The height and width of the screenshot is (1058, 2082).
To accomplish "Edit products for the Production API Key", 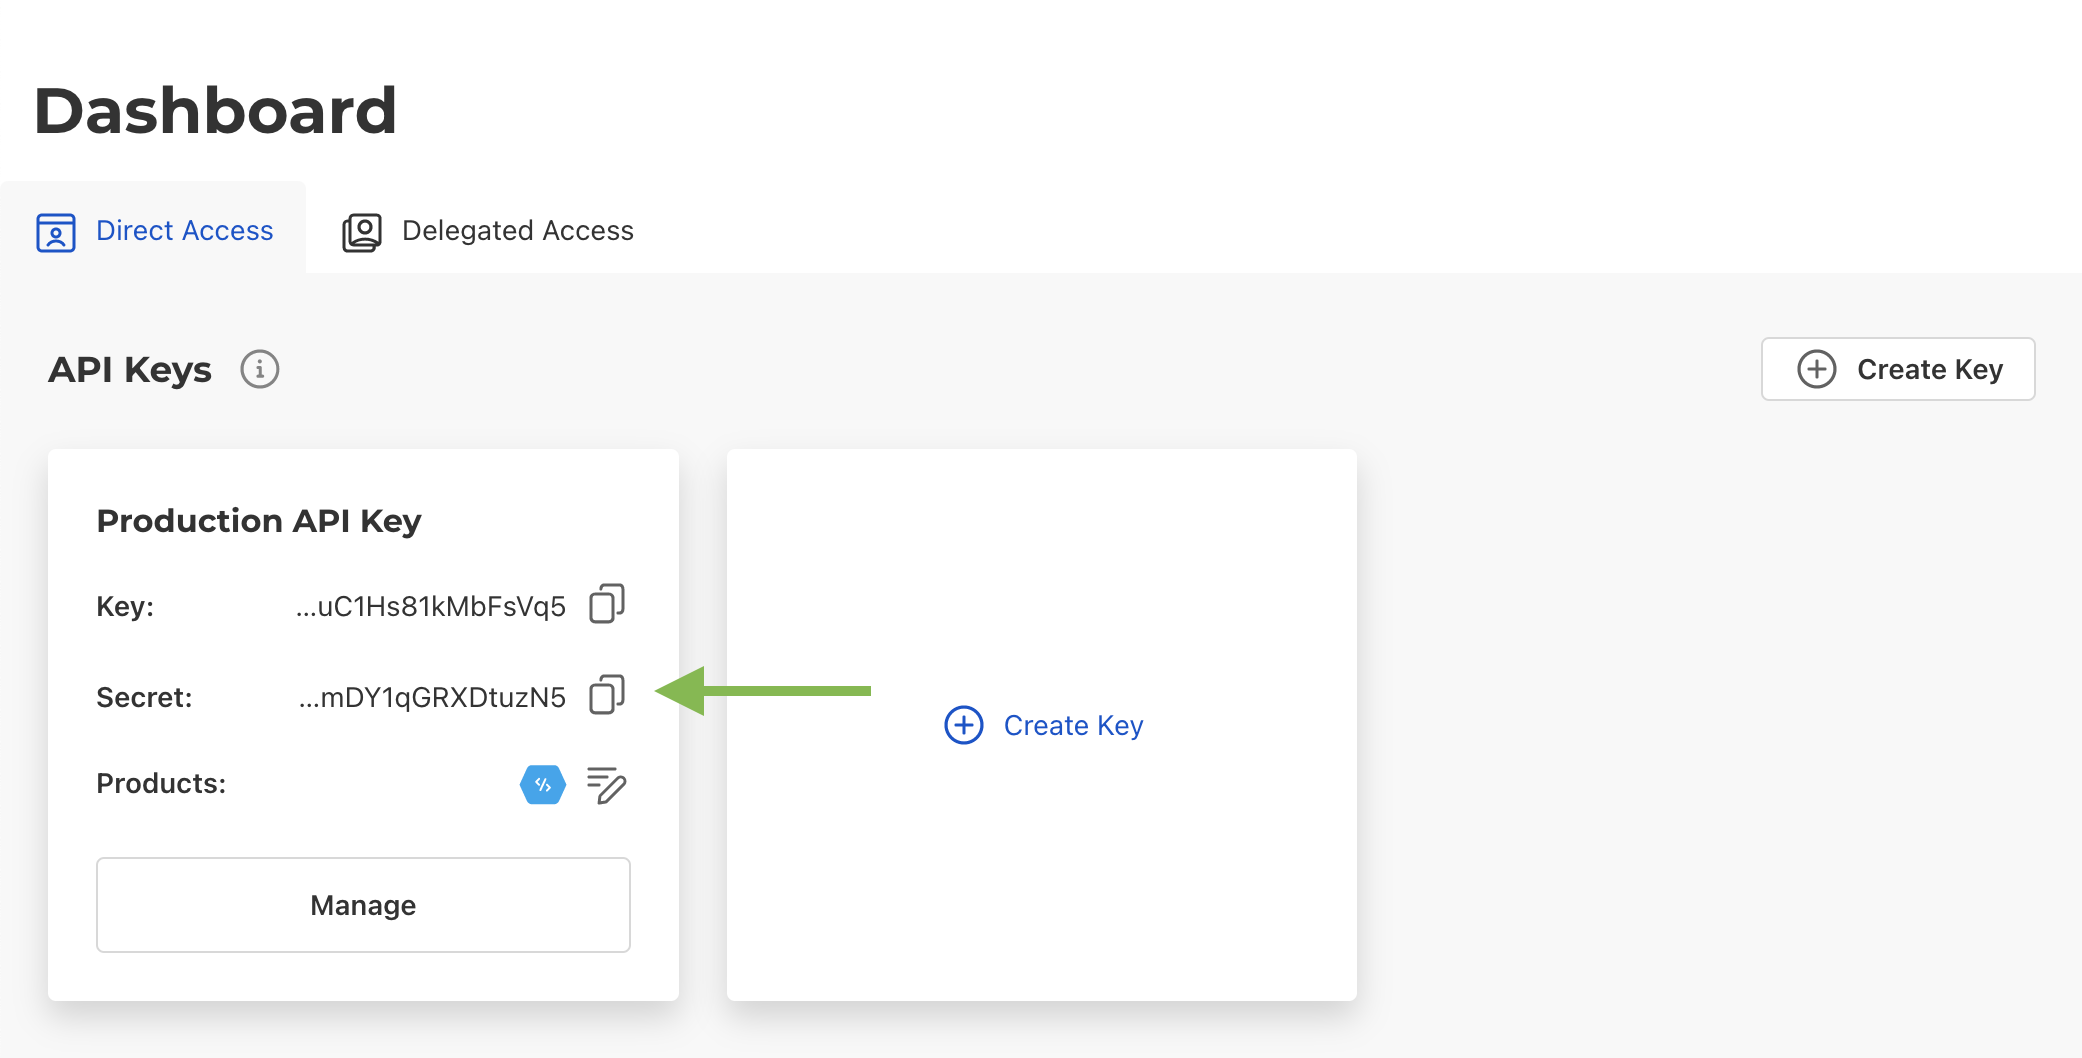I will (606, 785).
